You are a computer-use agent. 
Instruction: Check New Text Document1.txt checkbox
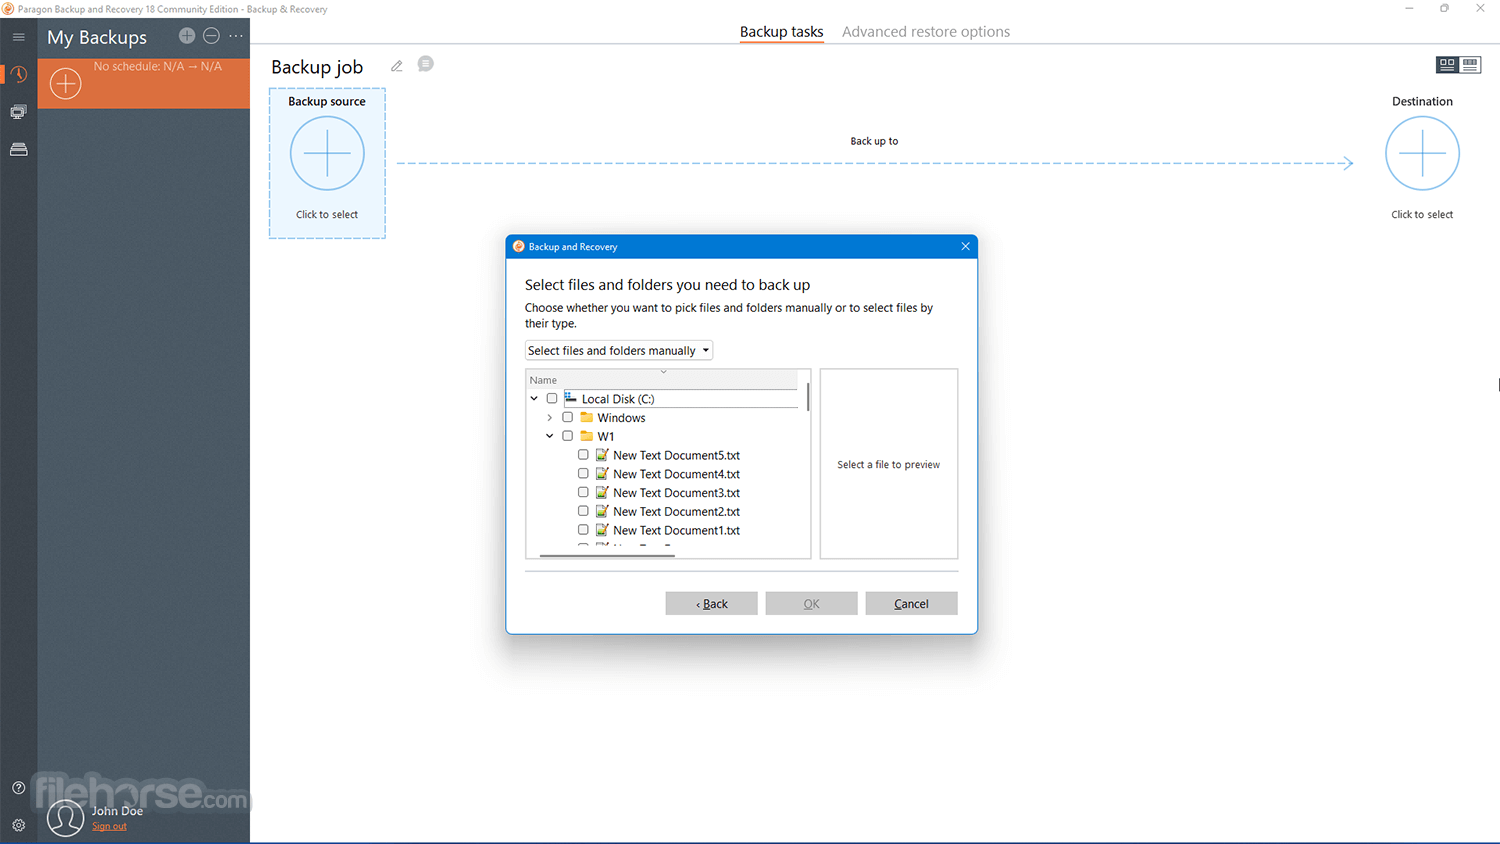583,530
